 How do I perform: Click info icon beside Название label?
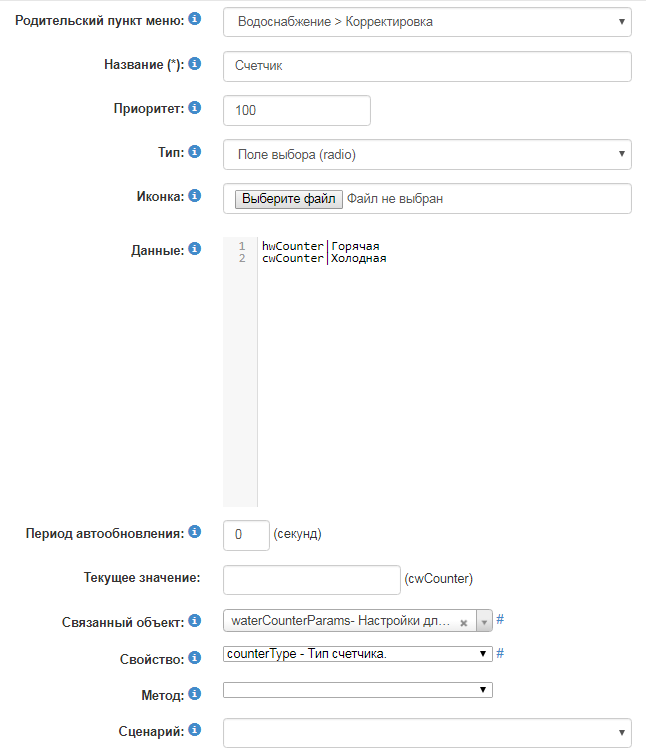click(195, 64)
